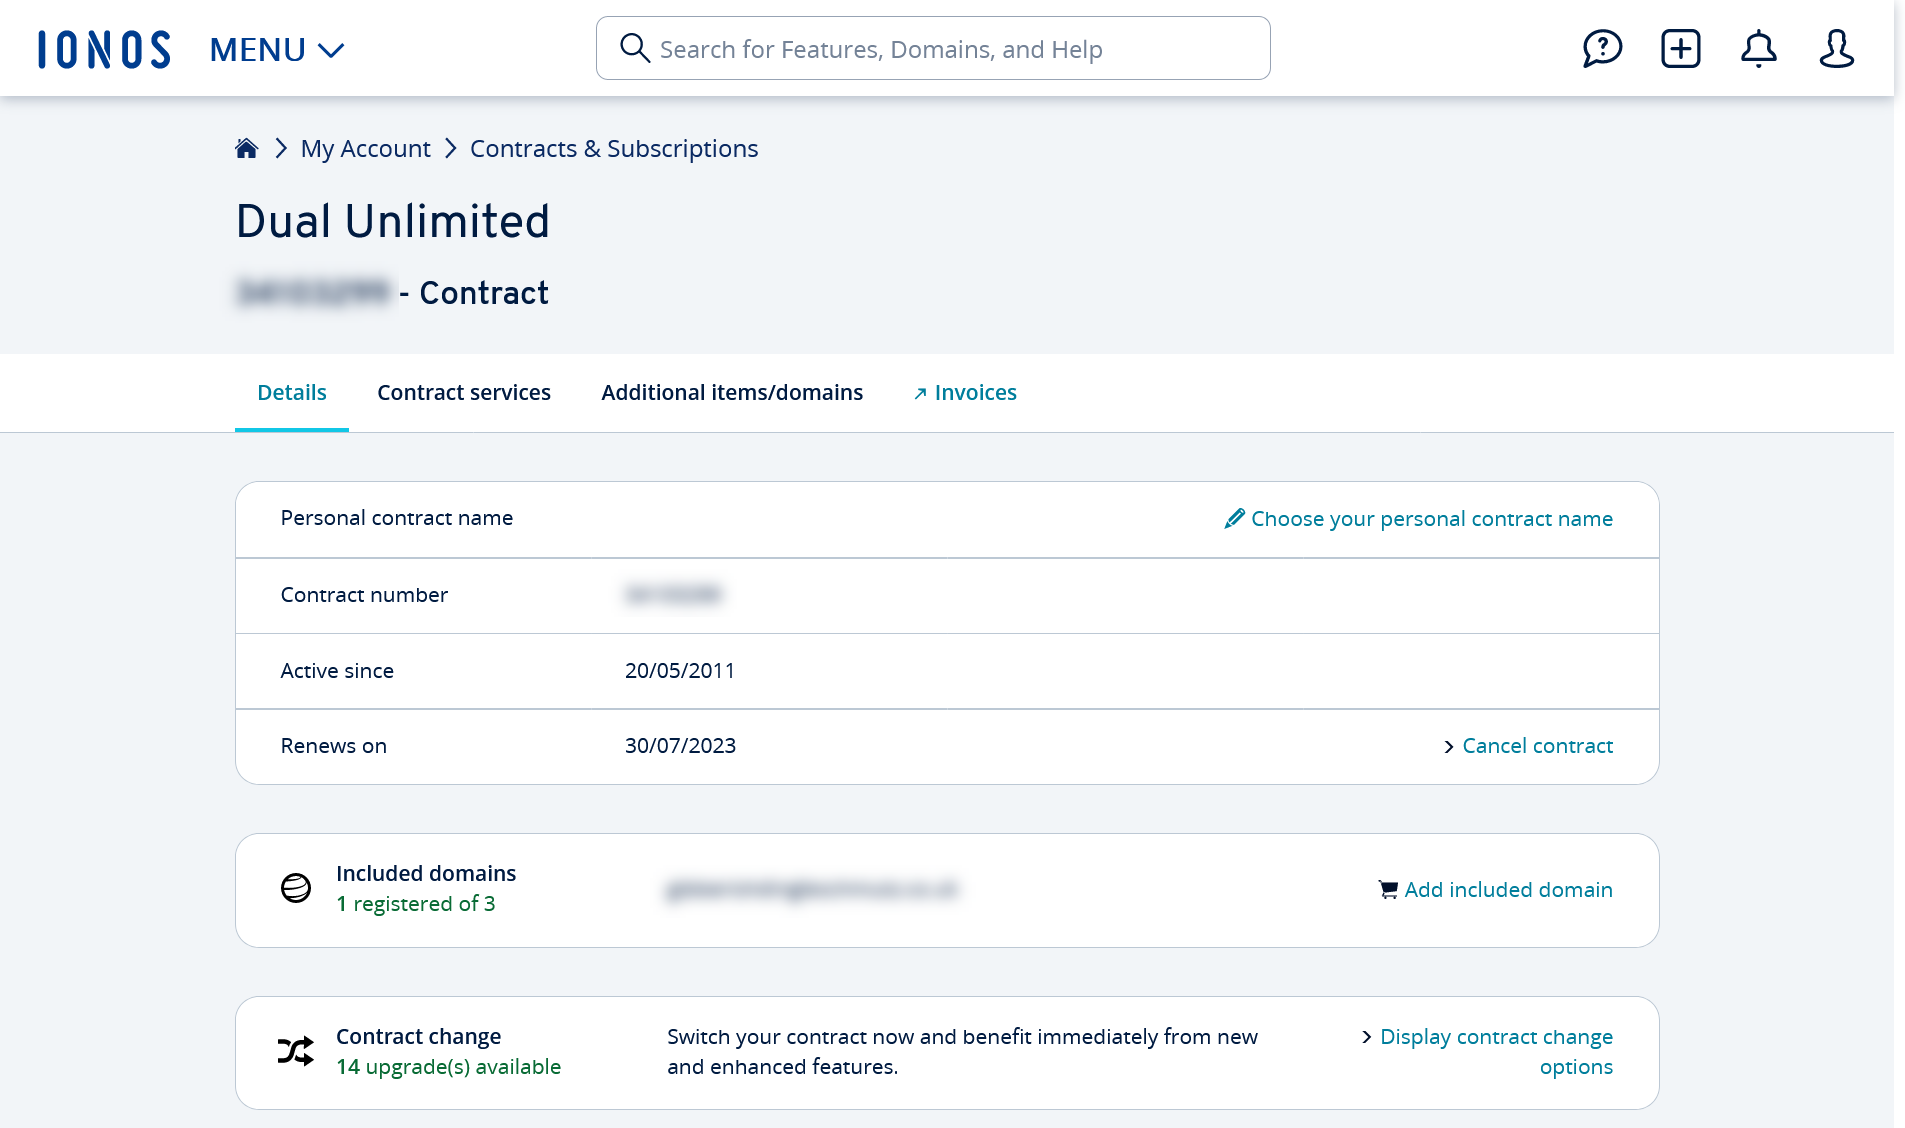This screenshot has width=1905, height=1128.
Task: Open My Account breadcrumb
Action: click(365, 148)
